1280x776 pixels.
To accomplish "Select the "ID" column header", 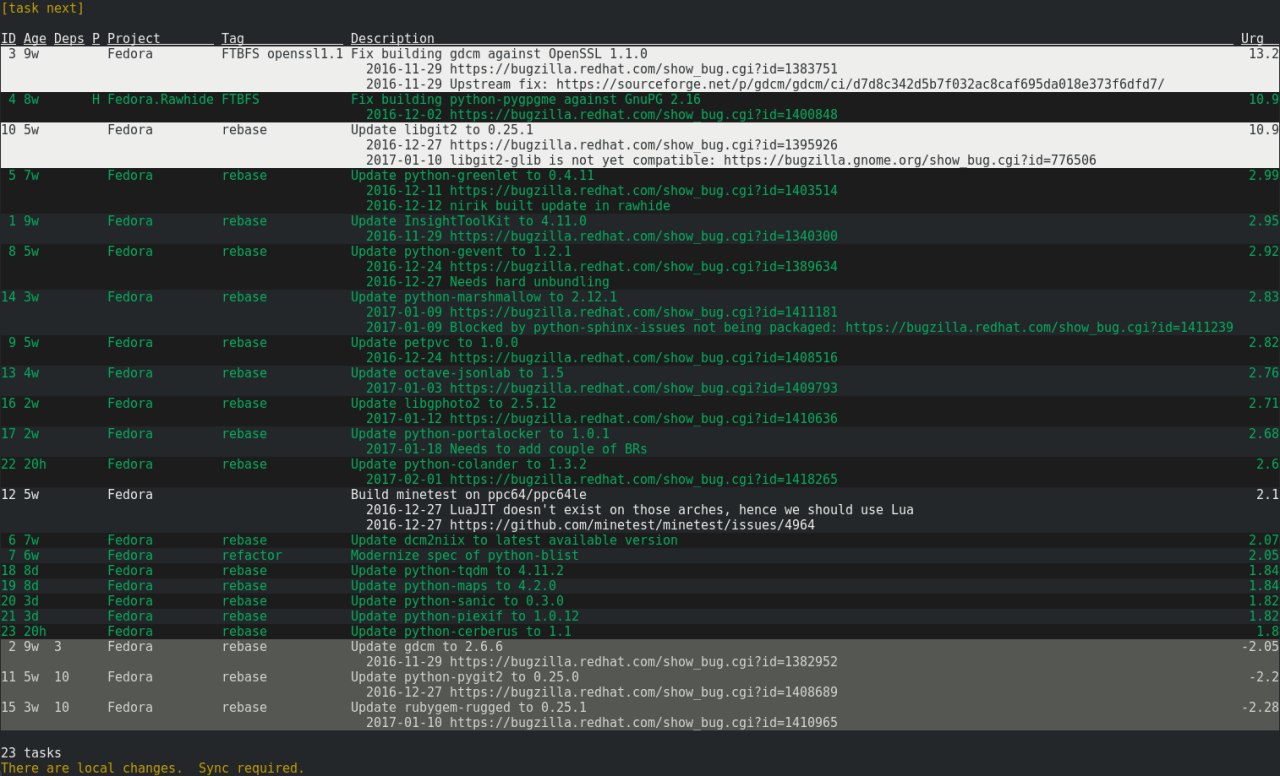I will (x=8, y=38).
